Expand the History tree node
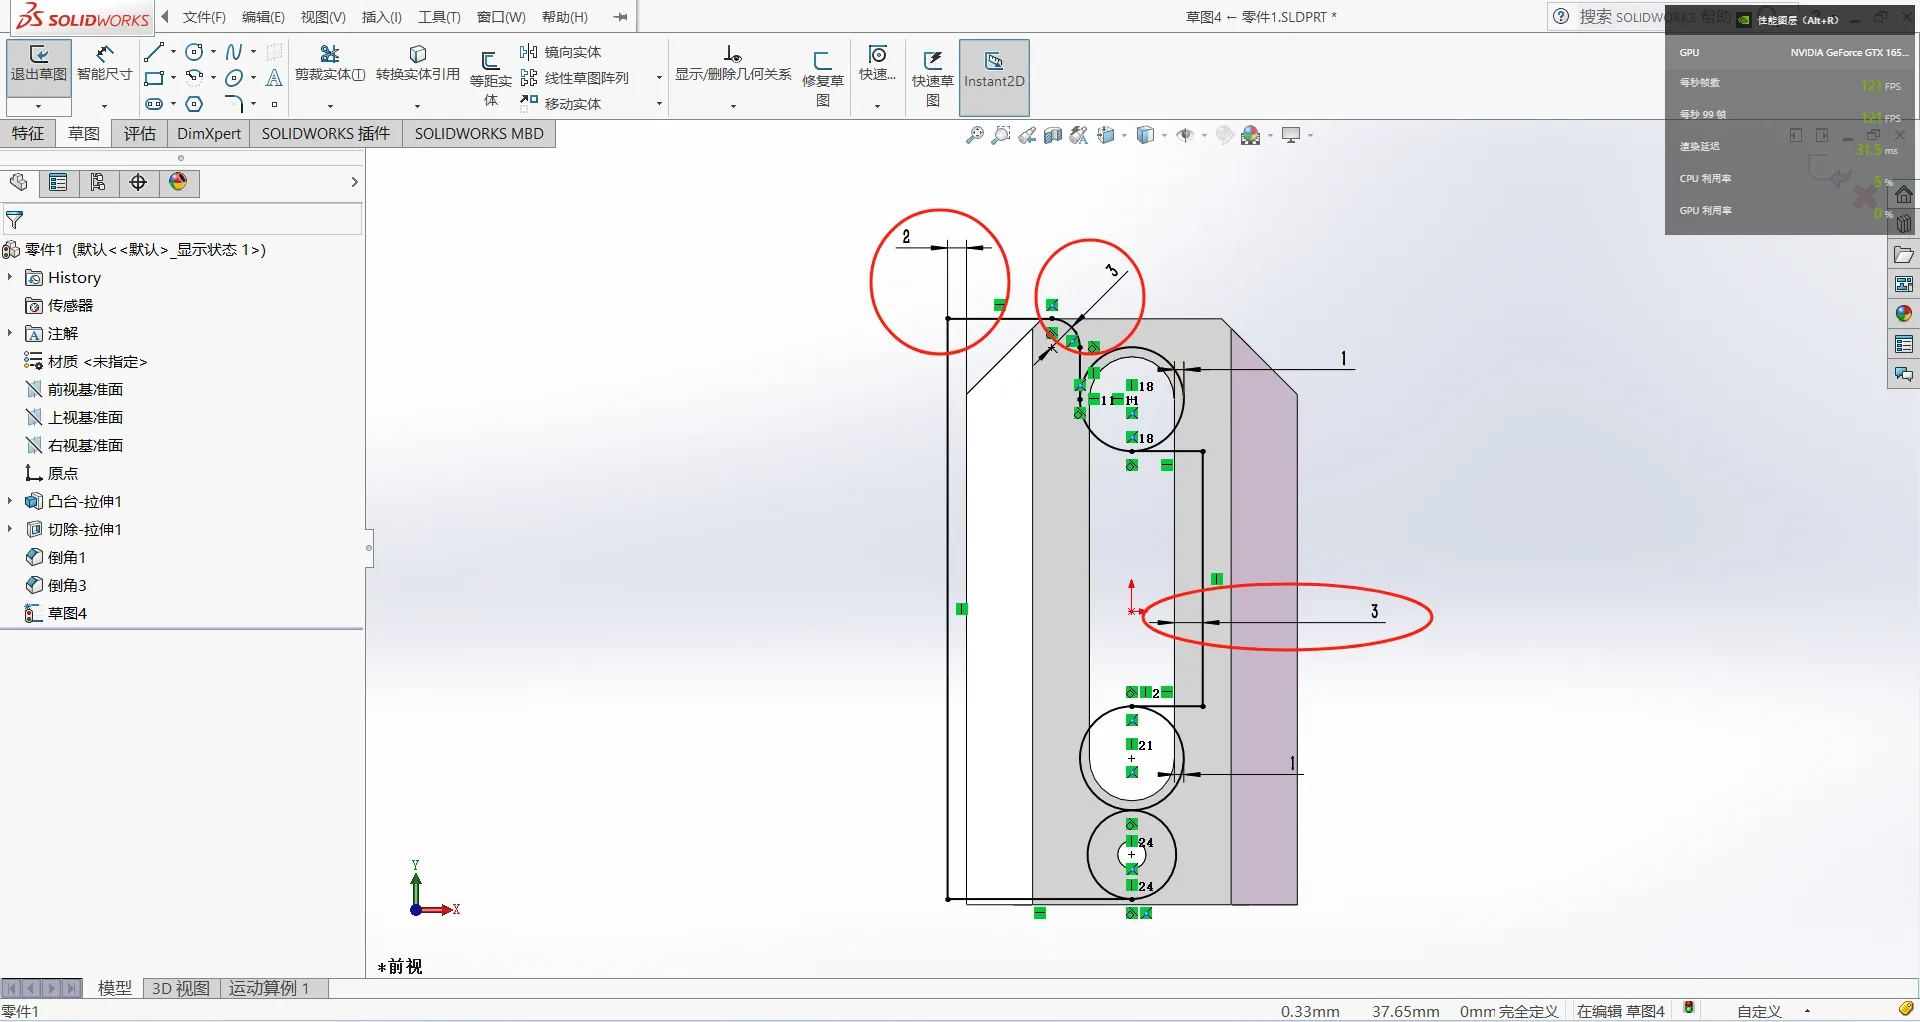 pyautogui.click(x=10, y=277)
